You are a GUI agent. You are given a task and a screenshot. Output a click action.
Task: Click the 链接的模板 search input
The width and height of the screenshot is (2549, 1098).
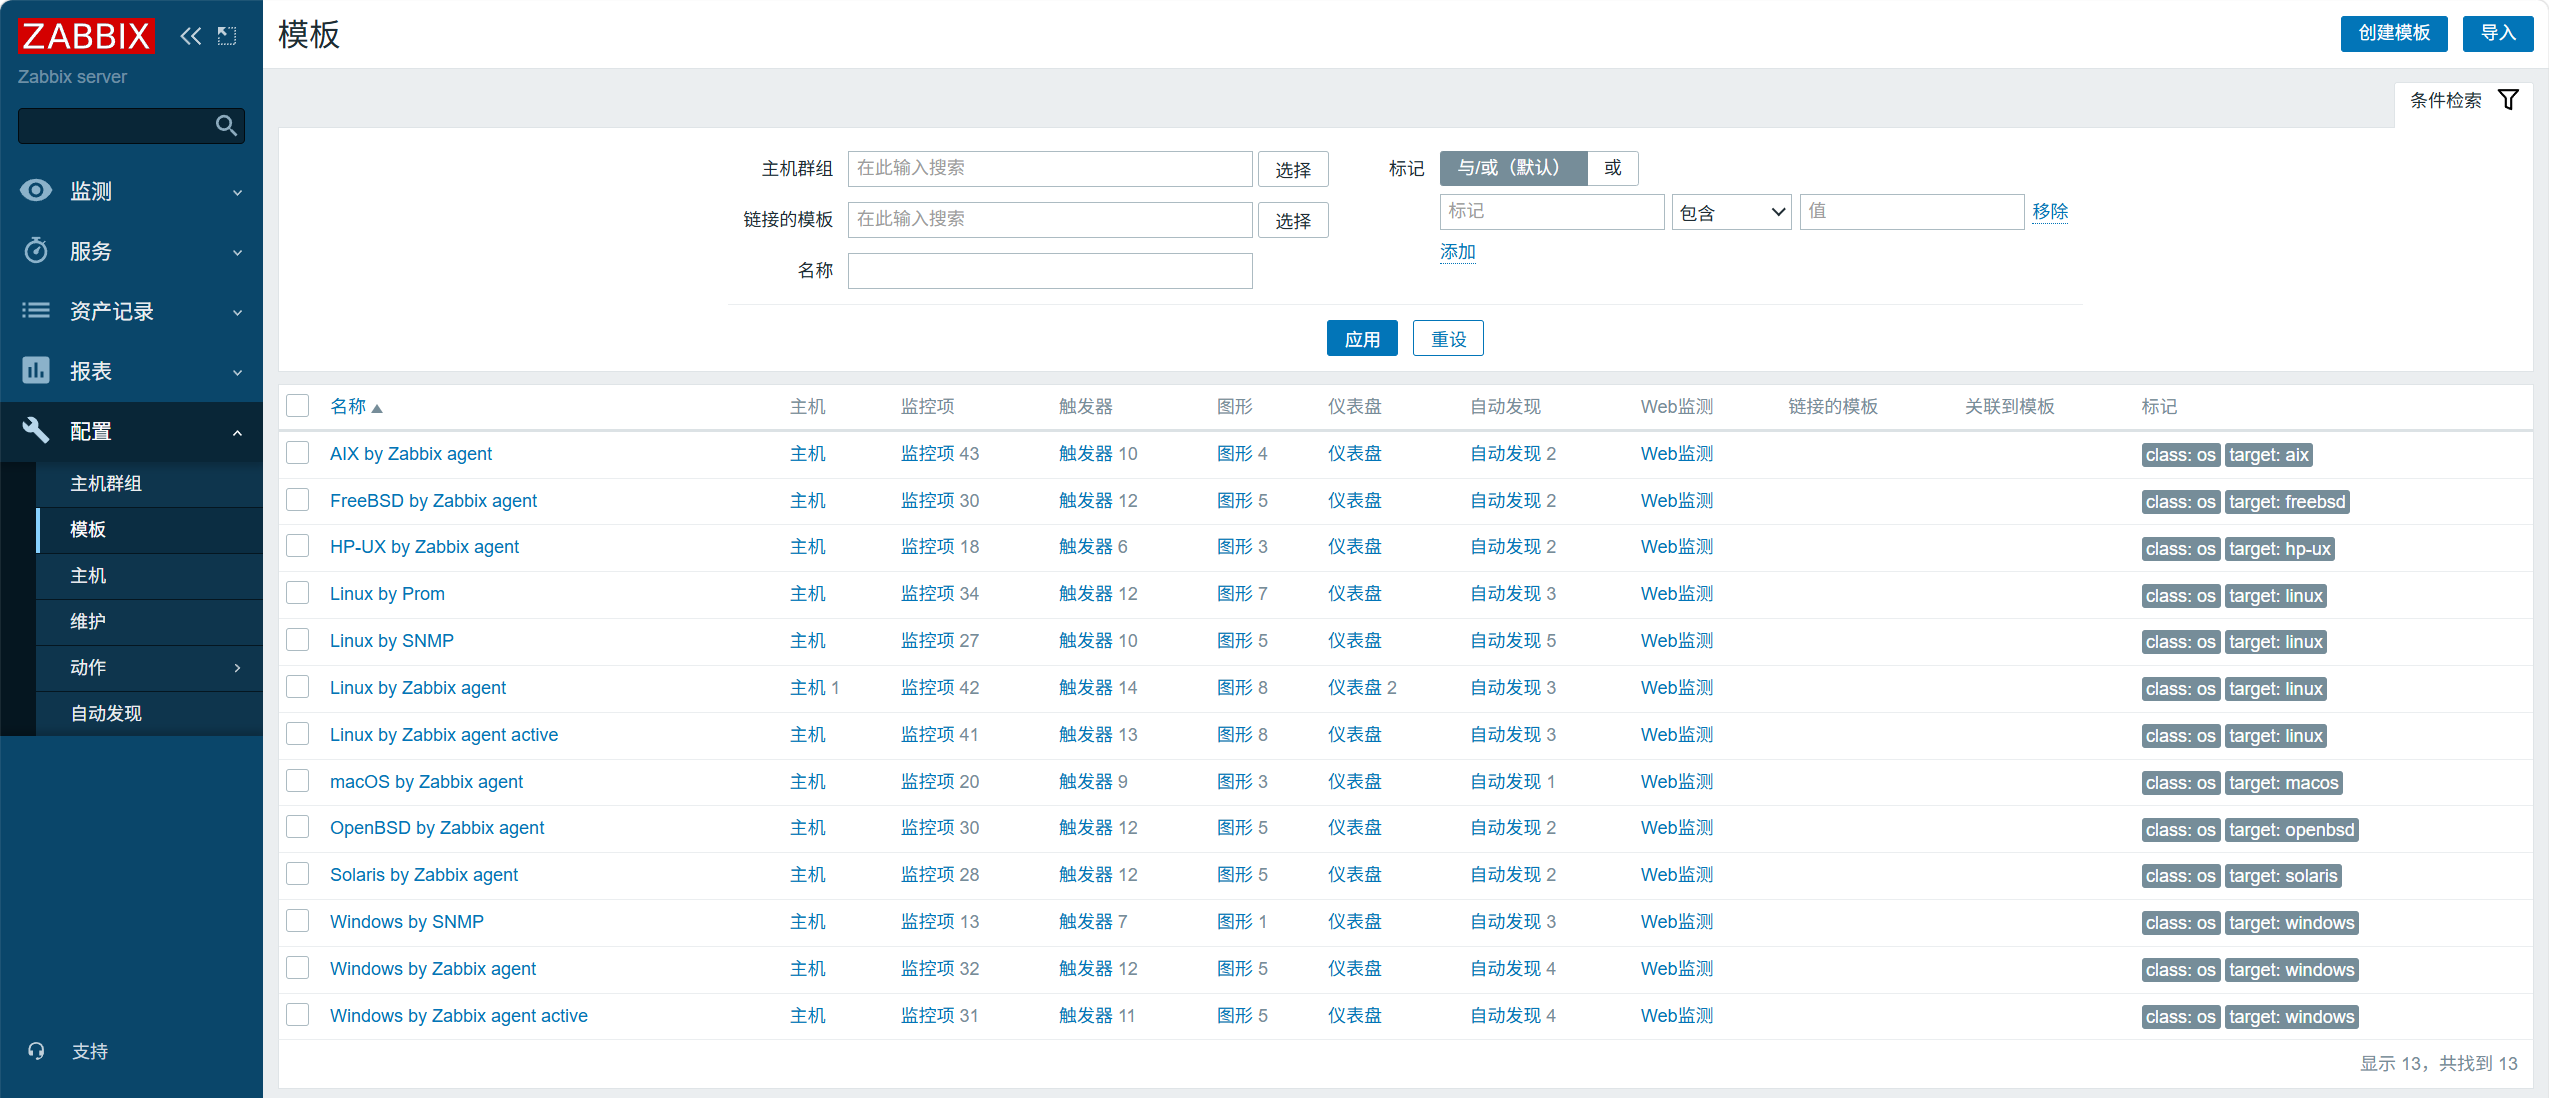pos(1050,220)
